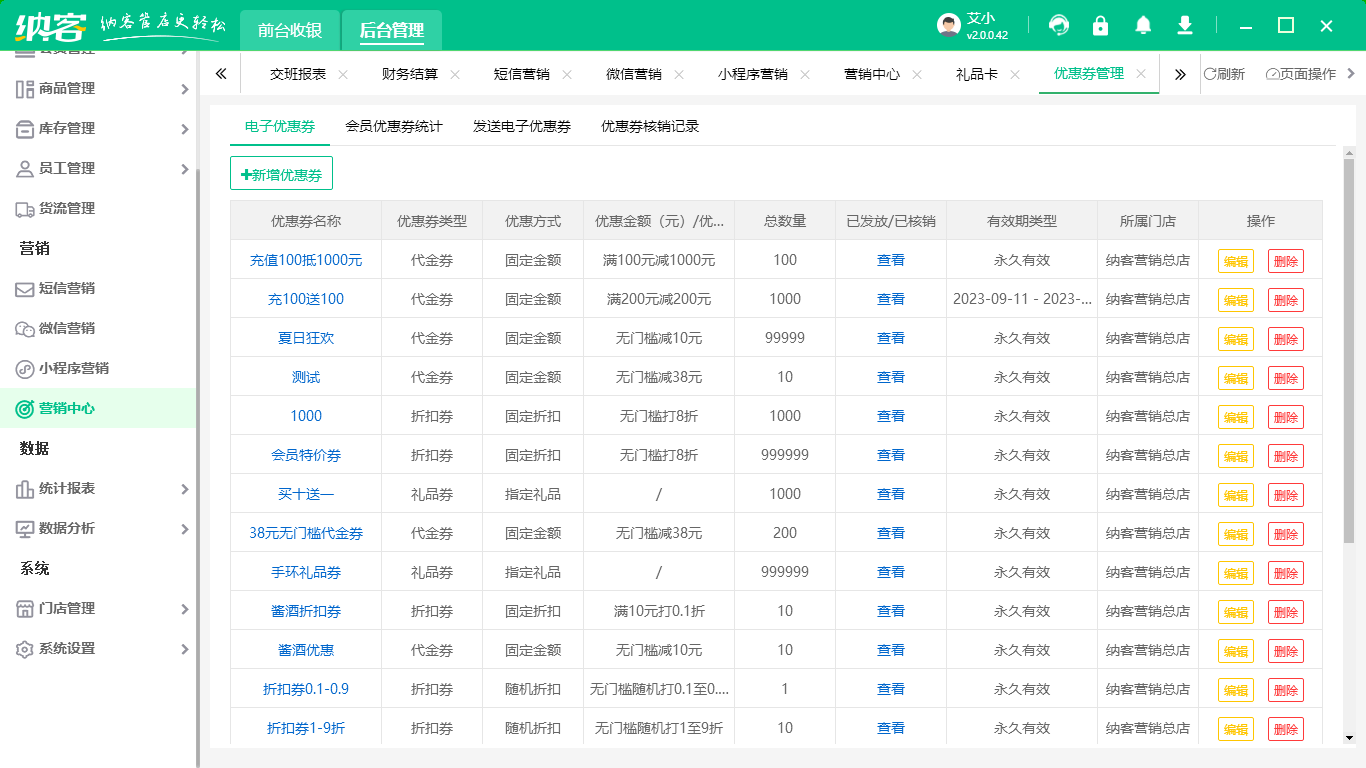Expand 库存管理 submenu arrow
The height and width of the screenshot is (768, 1366).
(184, 129)
